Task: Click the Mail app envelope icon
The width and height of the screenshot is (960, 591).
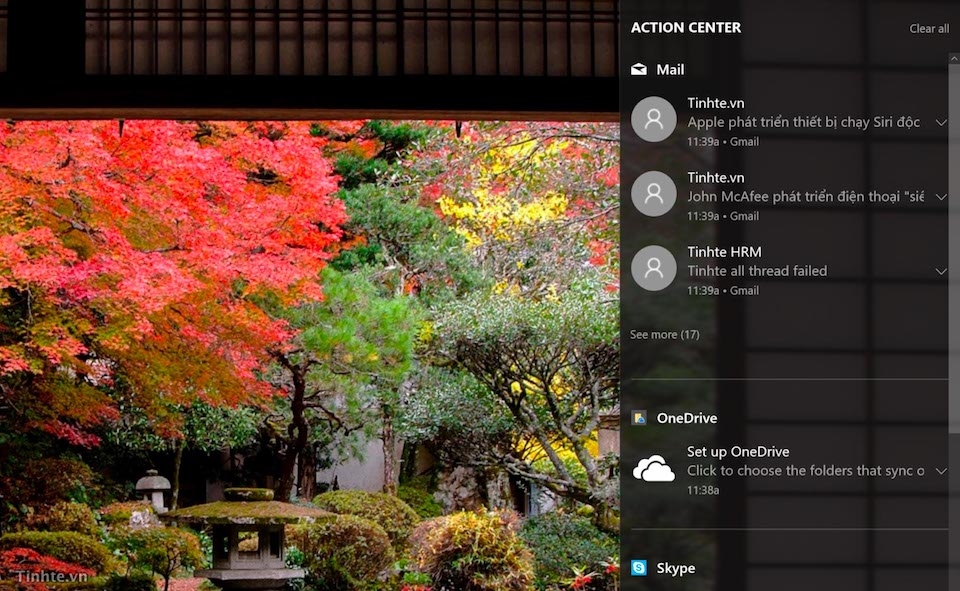Action: coord(638,69)
